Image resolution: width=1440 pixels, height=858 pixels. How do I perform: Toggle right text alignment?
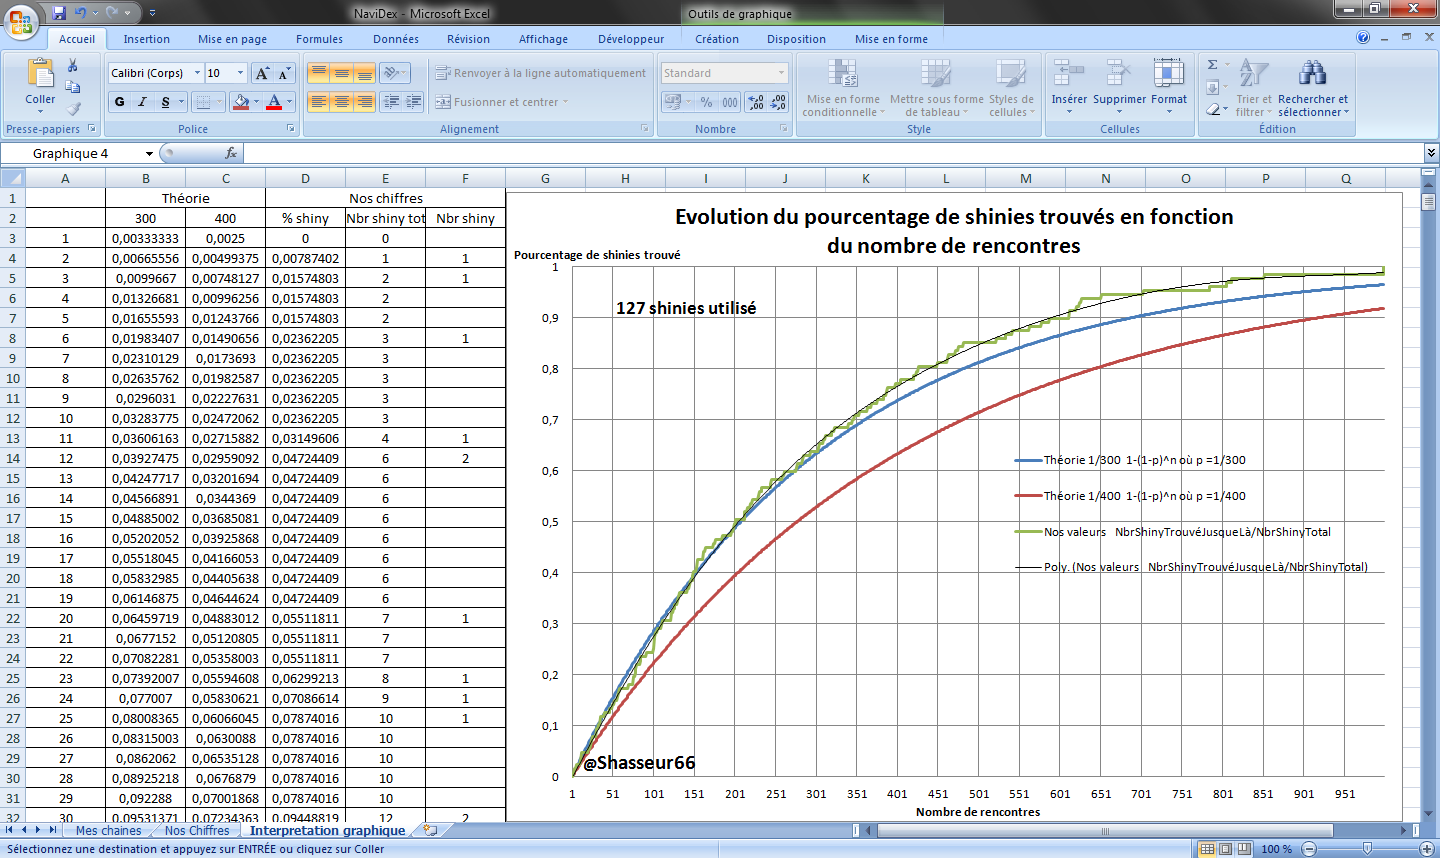tap(364, 102)
